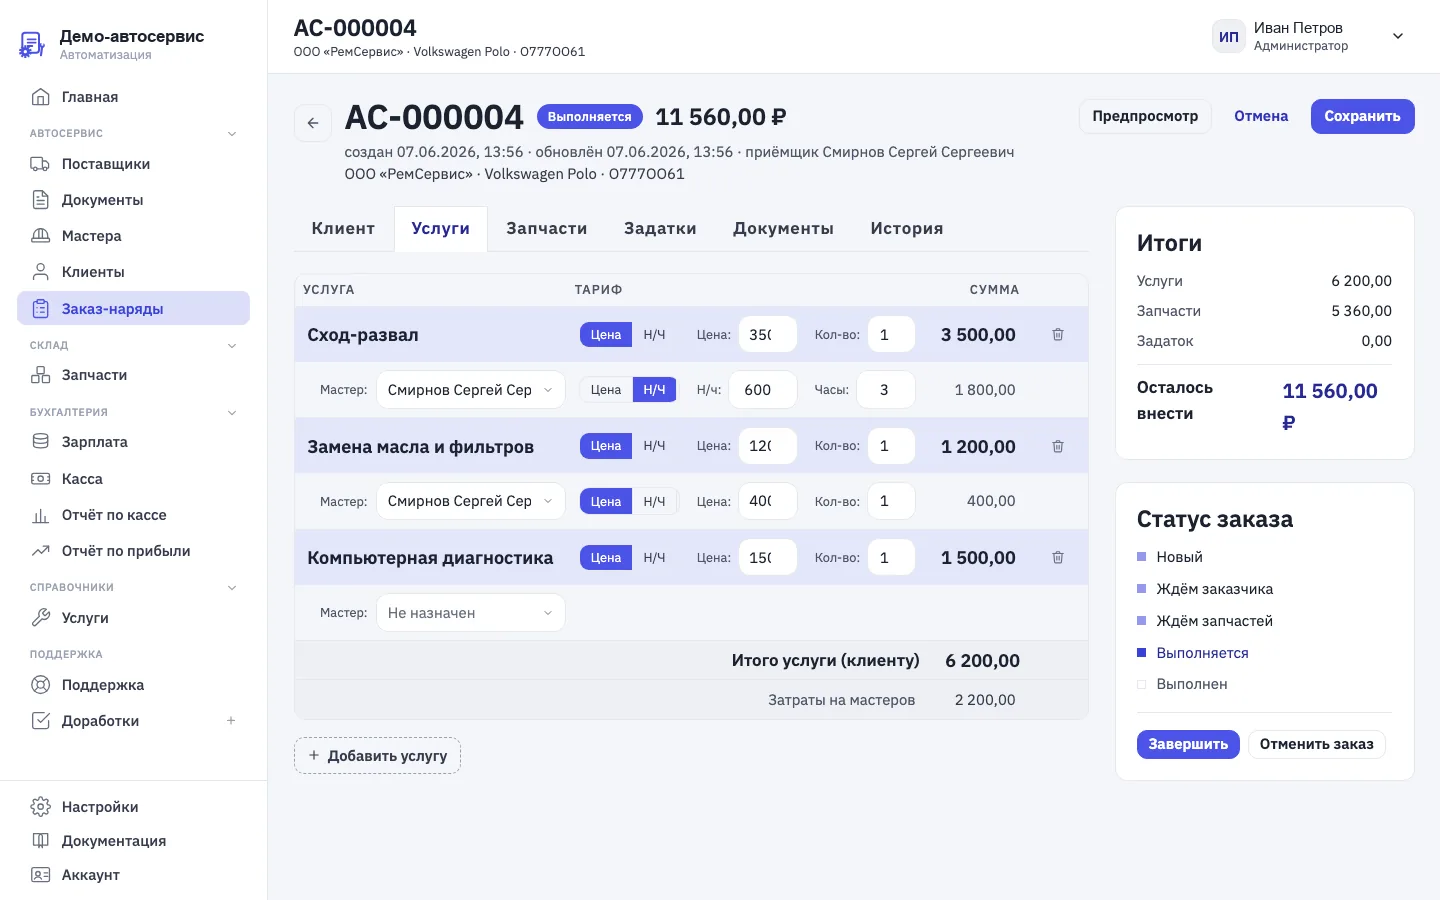This screenshot has width=1440, height=900.
Task: Open the Иван Петров user menu
Action: point(1309,36)
